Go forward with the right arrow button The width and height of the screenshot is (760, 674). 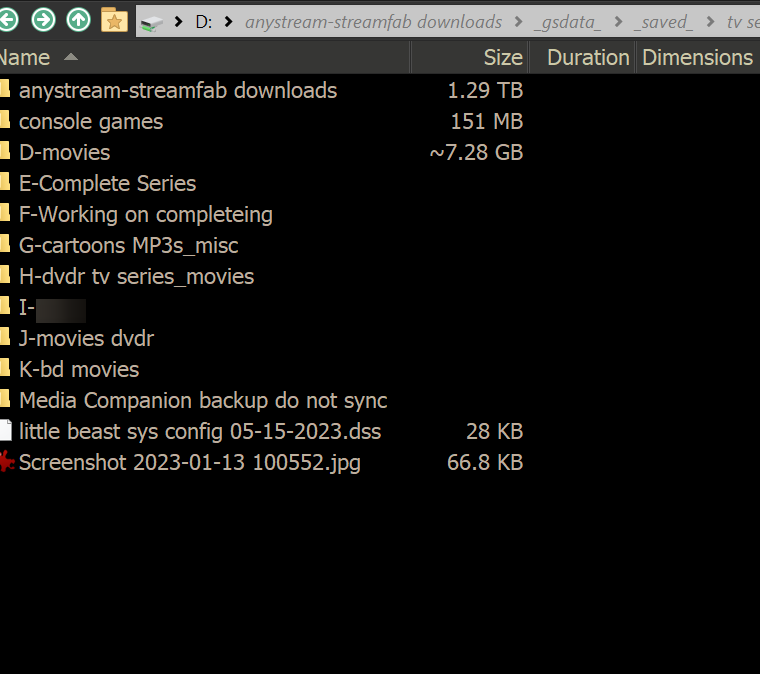43,20
